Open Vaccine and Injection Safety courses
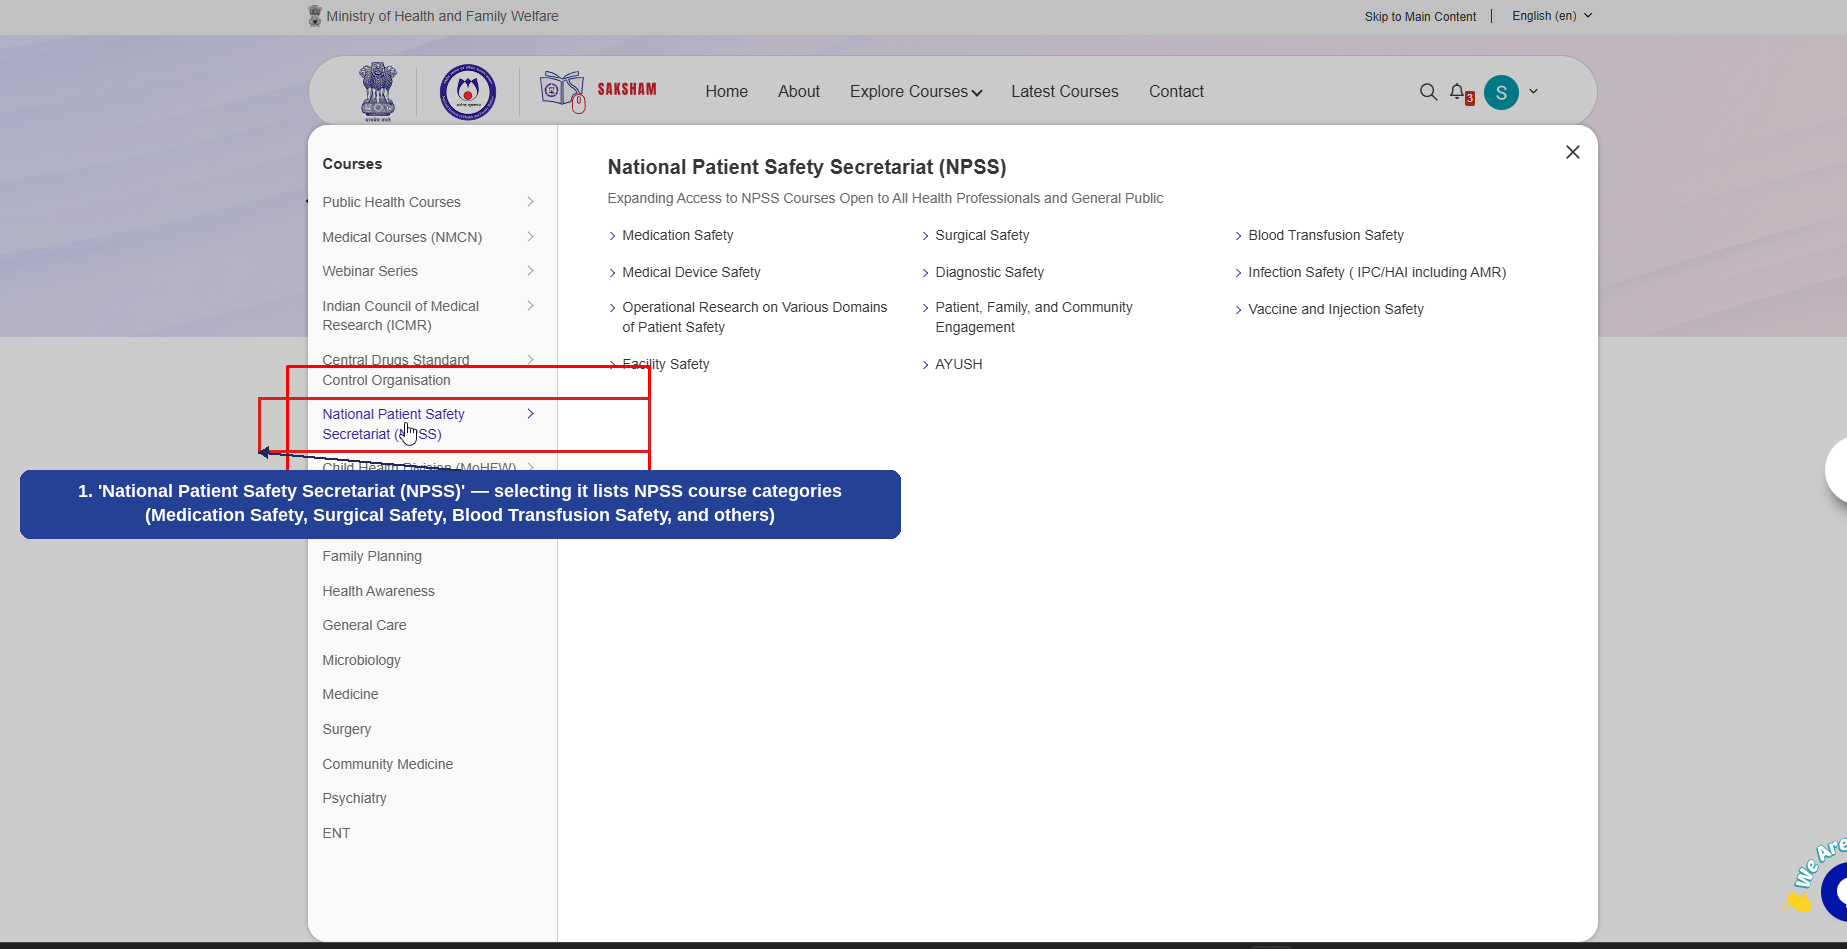Image resolution: width=1847 pixels, height=949 pixels. point(1336,309)
